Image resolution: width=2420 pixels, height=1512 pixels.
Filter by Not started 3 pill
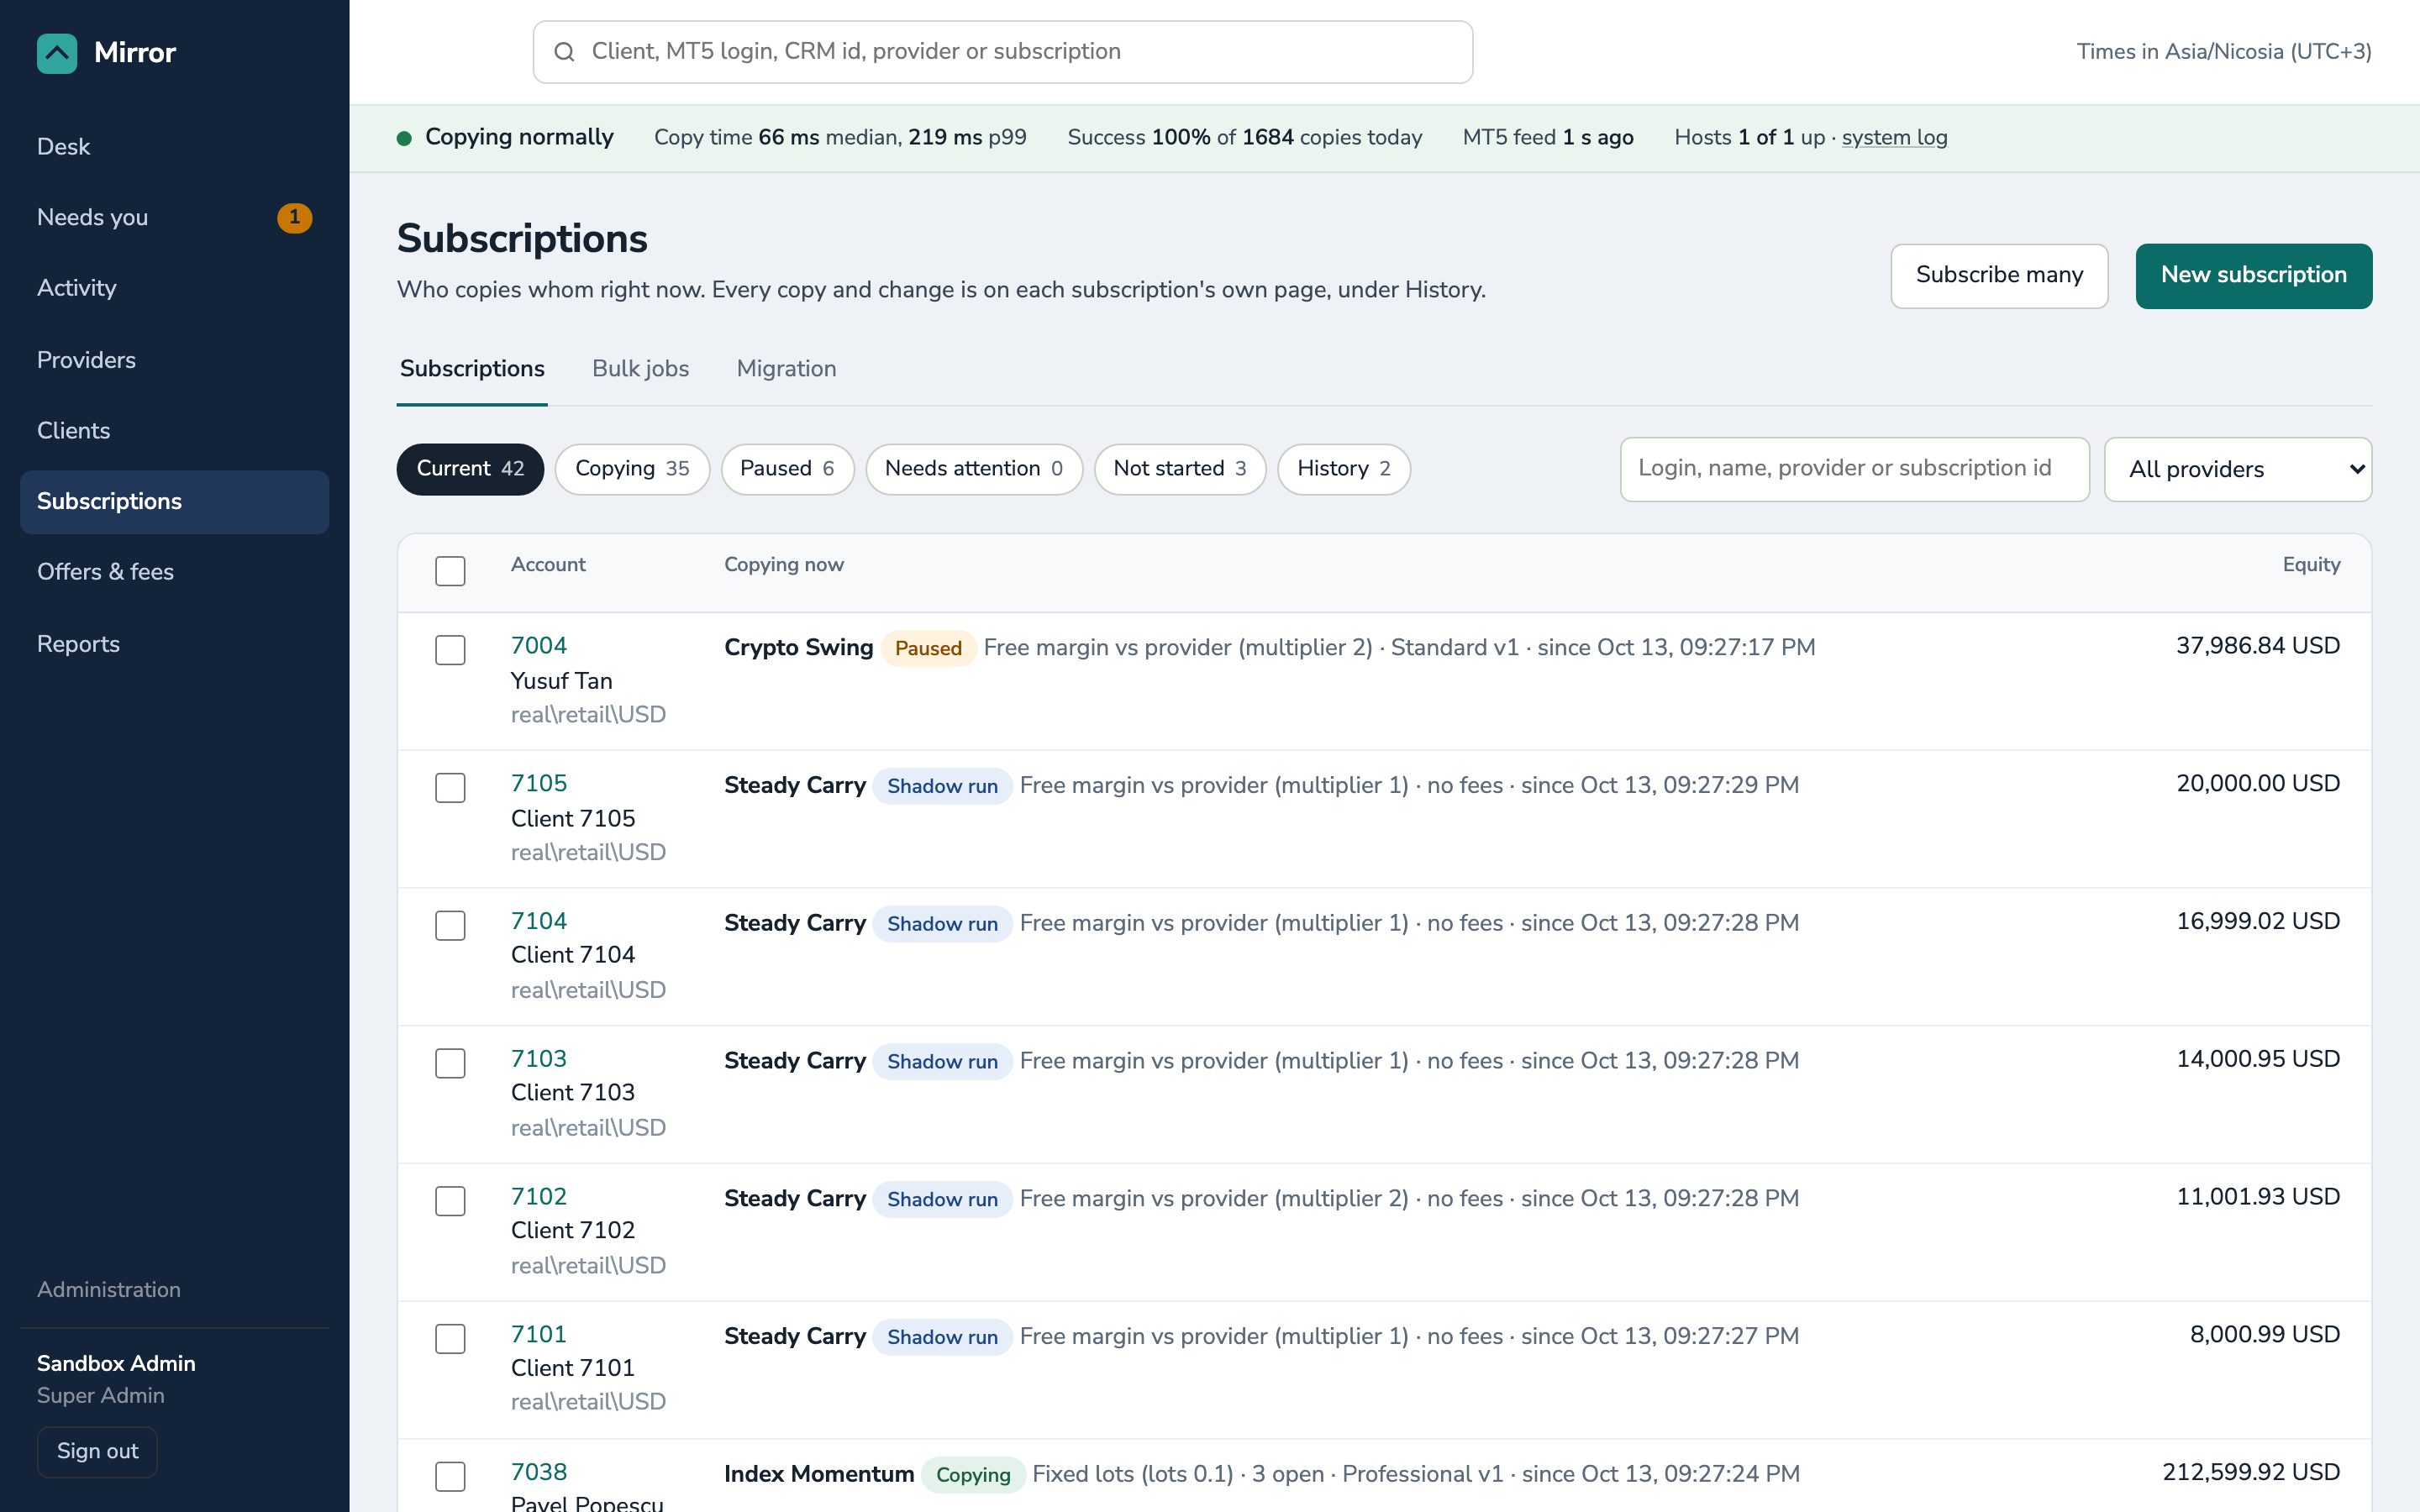click(1179, 469)
